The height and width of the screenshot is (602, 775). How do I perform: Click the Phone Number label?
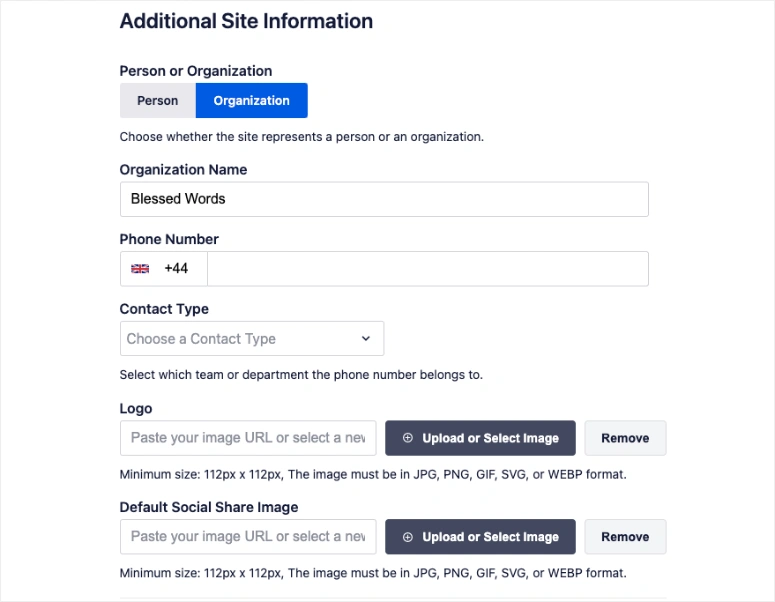[169, 239]
